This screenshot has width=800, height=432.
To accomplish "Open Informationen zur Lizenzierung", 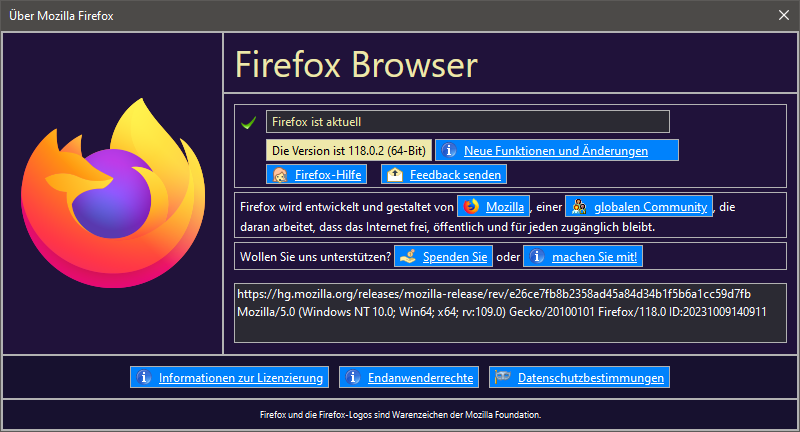I will (x=241, y=377).
